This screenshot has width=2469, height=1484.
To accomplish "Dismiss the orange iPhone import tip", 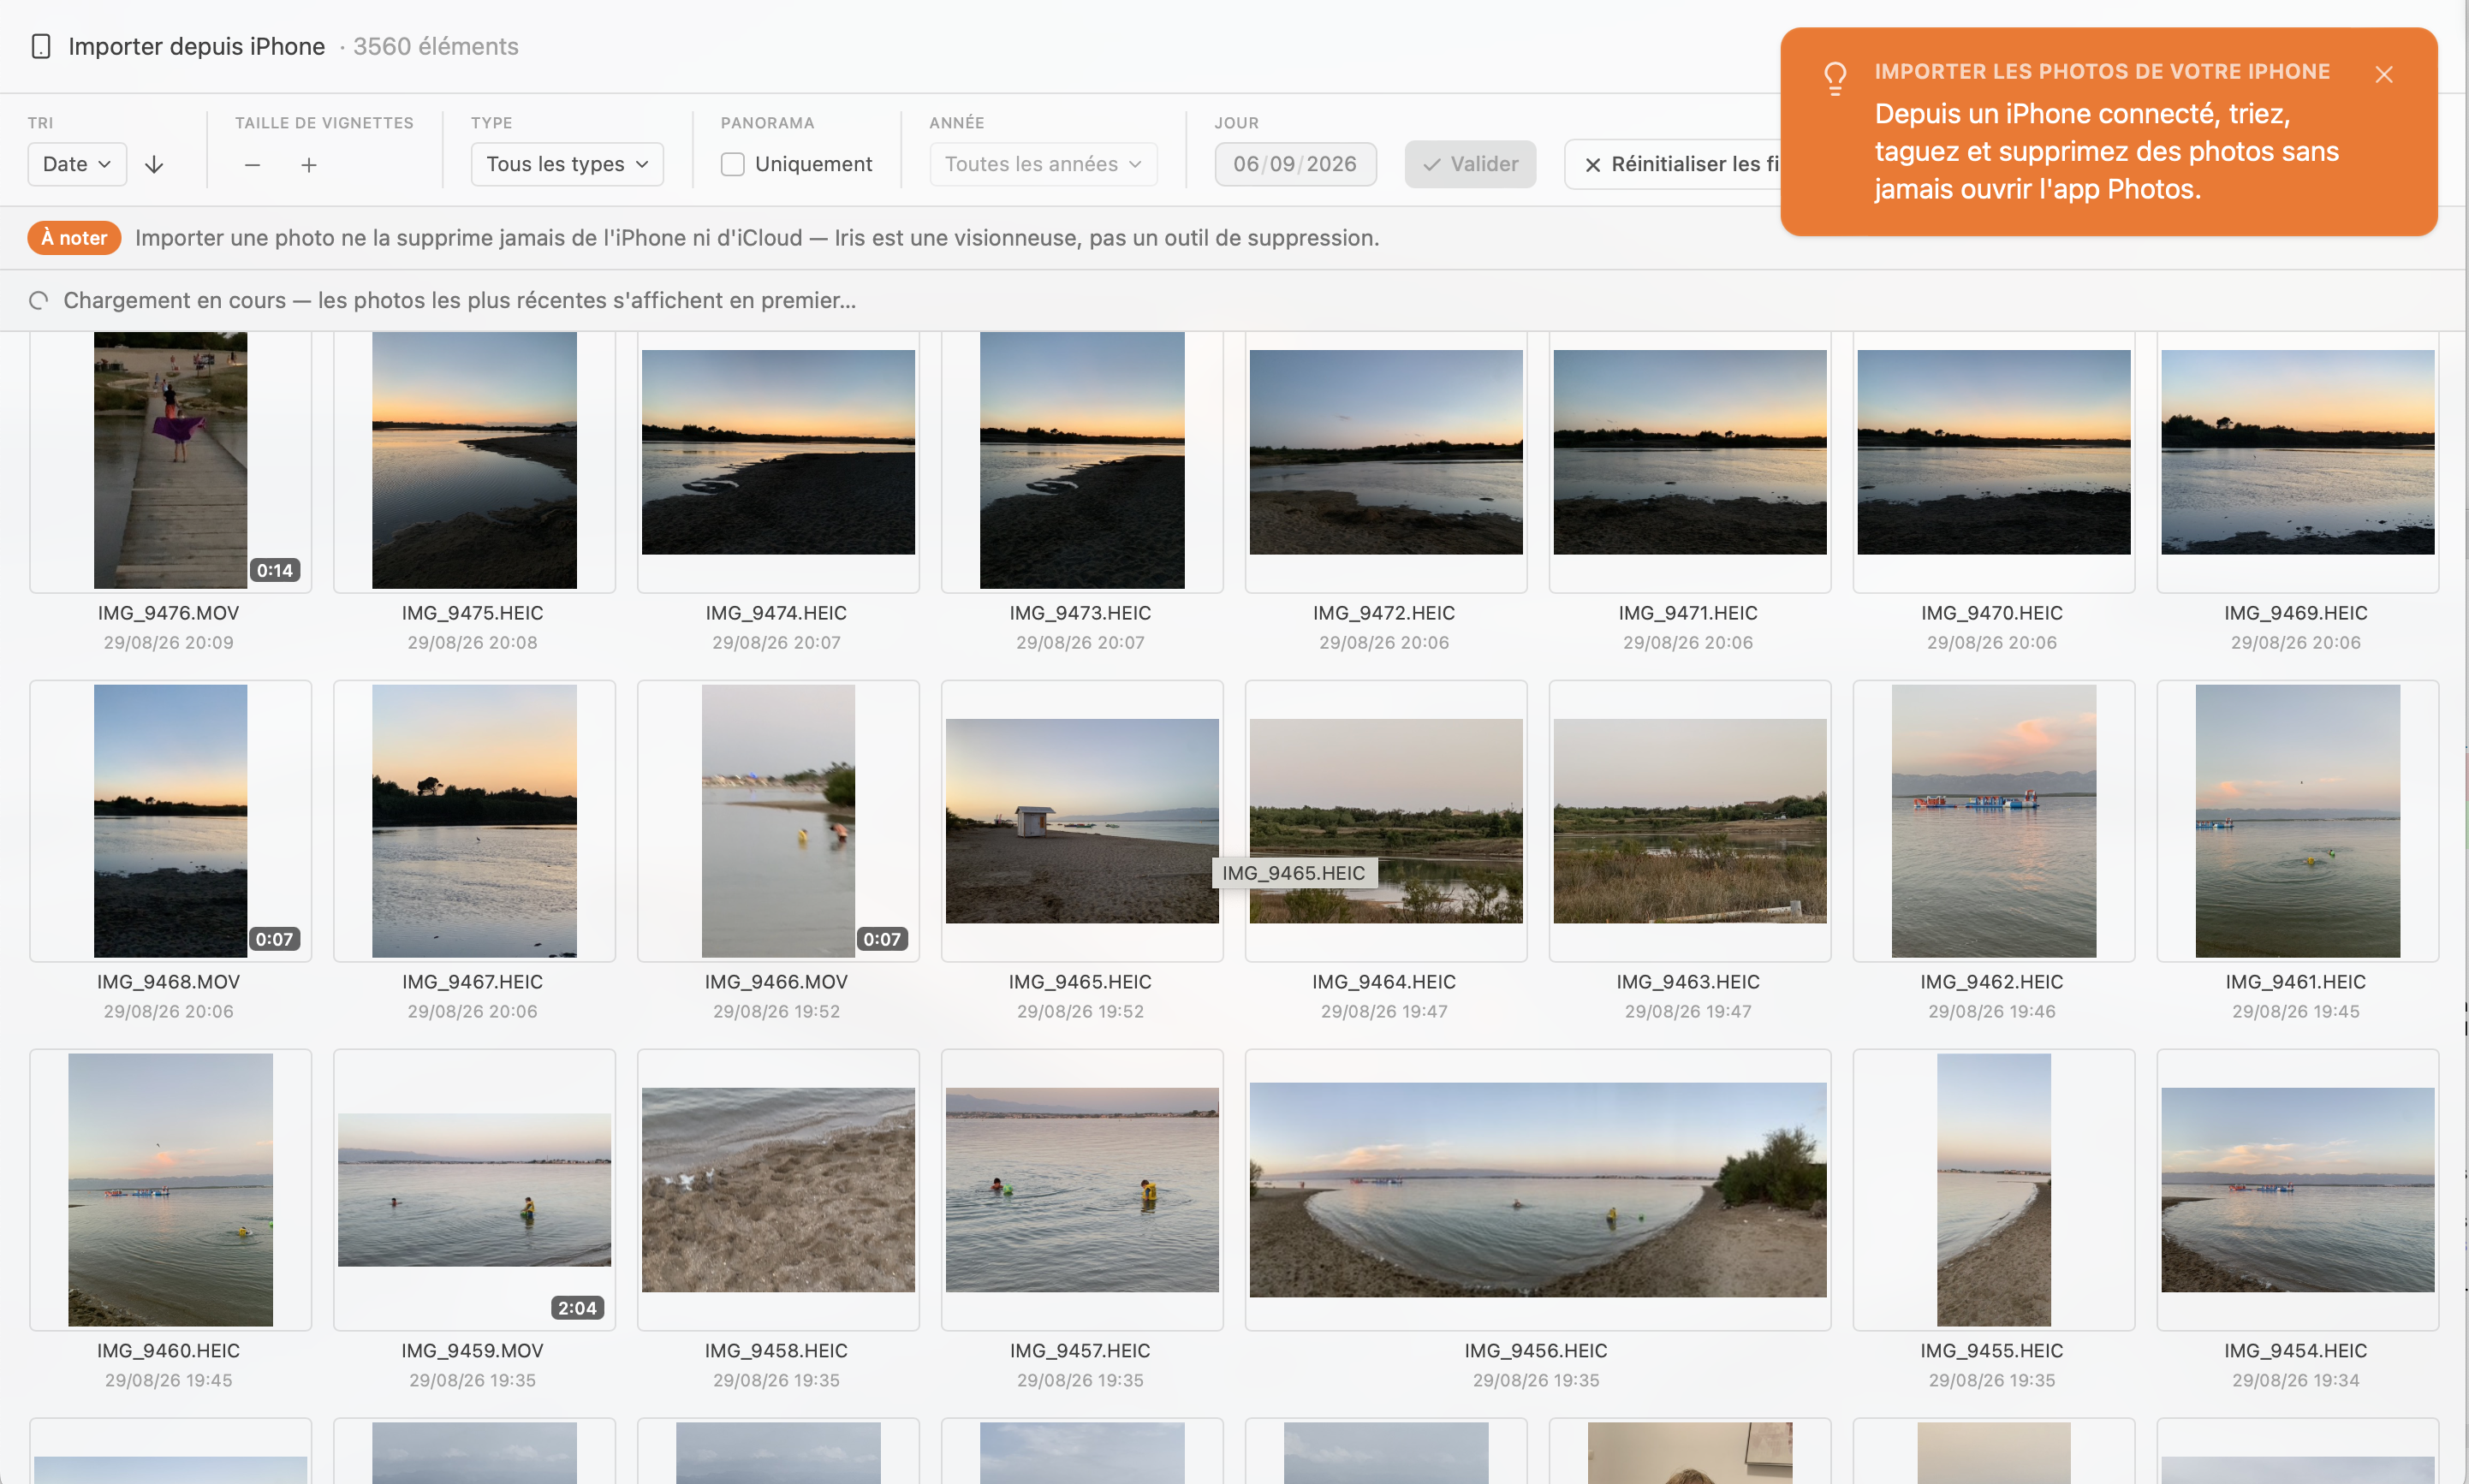I will (x=2384, y=74).
